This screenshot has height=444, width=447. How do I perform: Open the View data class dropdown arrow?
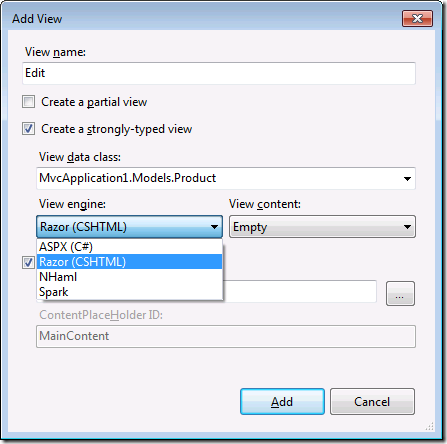point(407,179)
